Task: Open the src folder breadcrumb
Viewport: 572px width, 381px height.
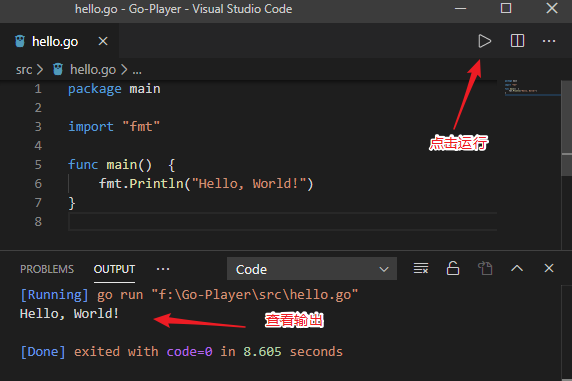Action: tap(24, 69)
